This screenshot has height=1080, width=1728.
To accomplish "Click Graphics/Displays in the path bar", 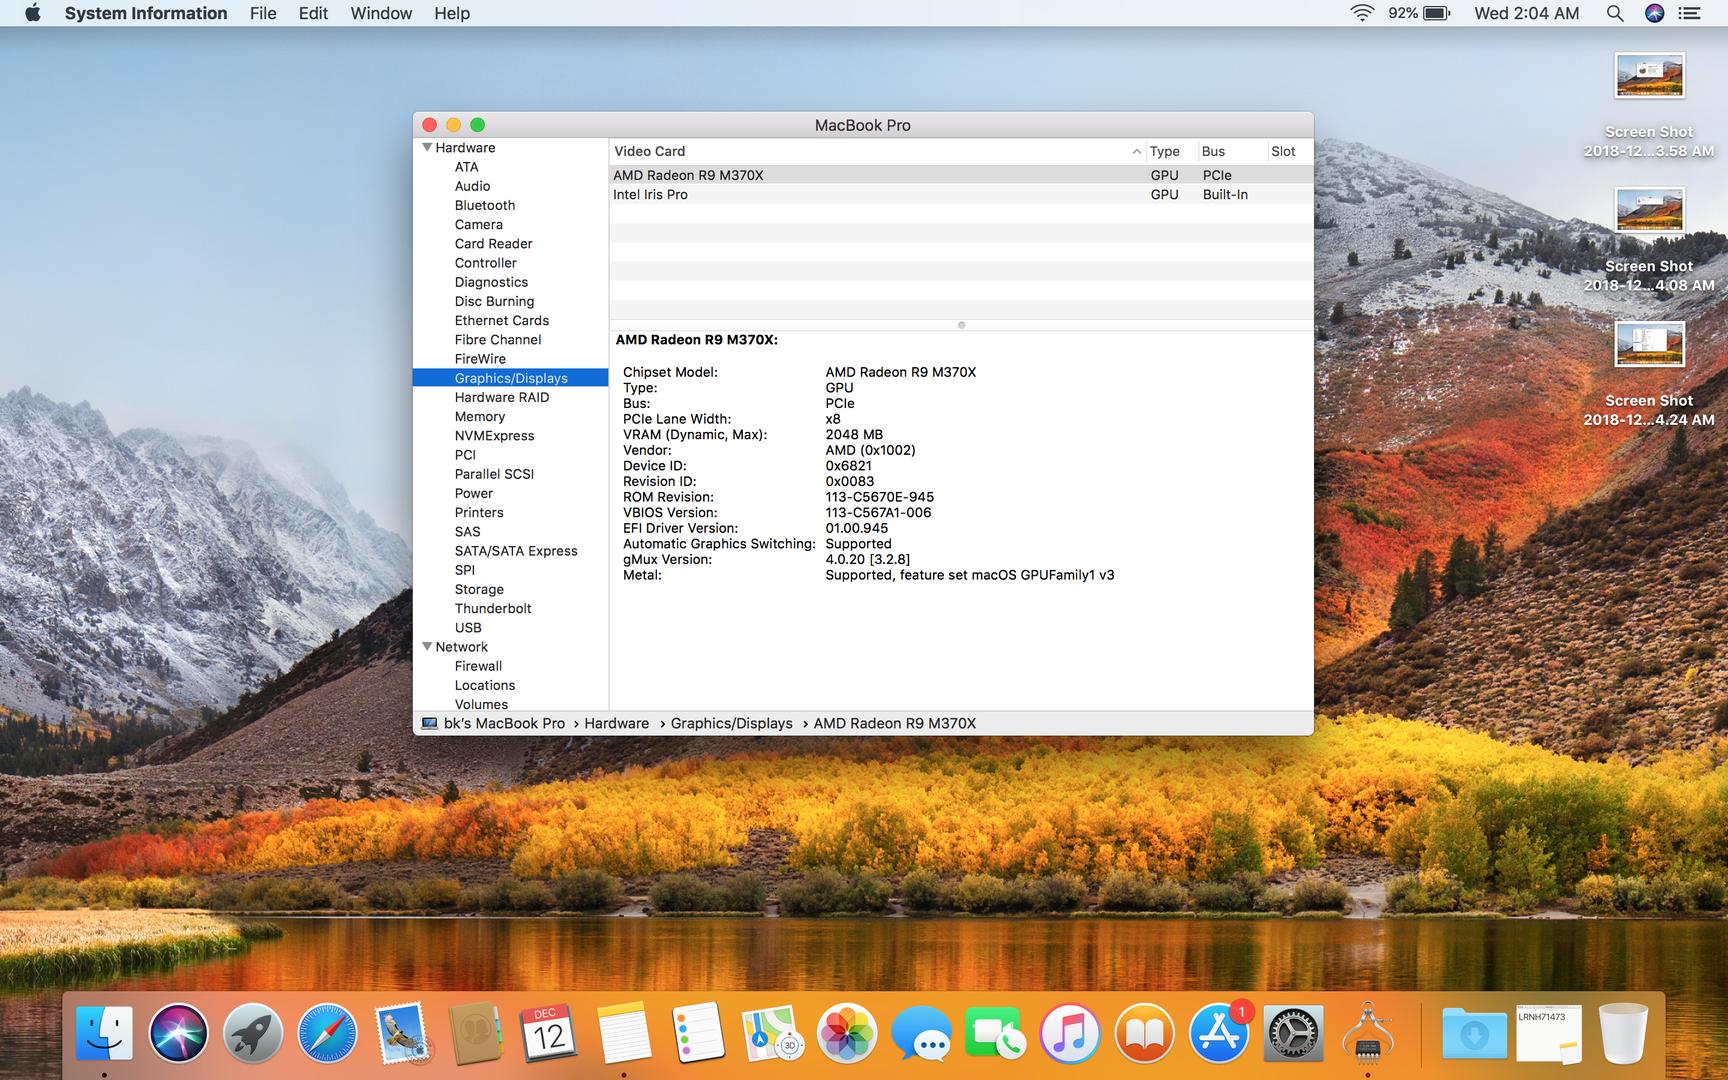I will [x=731, y=723].
